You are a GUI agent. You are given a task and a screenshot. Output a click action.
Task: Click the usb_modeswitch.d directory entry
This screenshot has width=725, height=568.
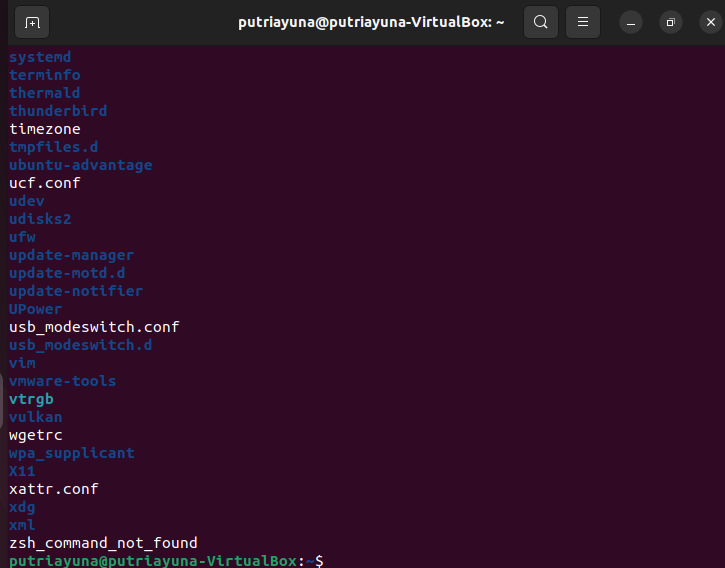pyautogui.click(x=80, y=345)
